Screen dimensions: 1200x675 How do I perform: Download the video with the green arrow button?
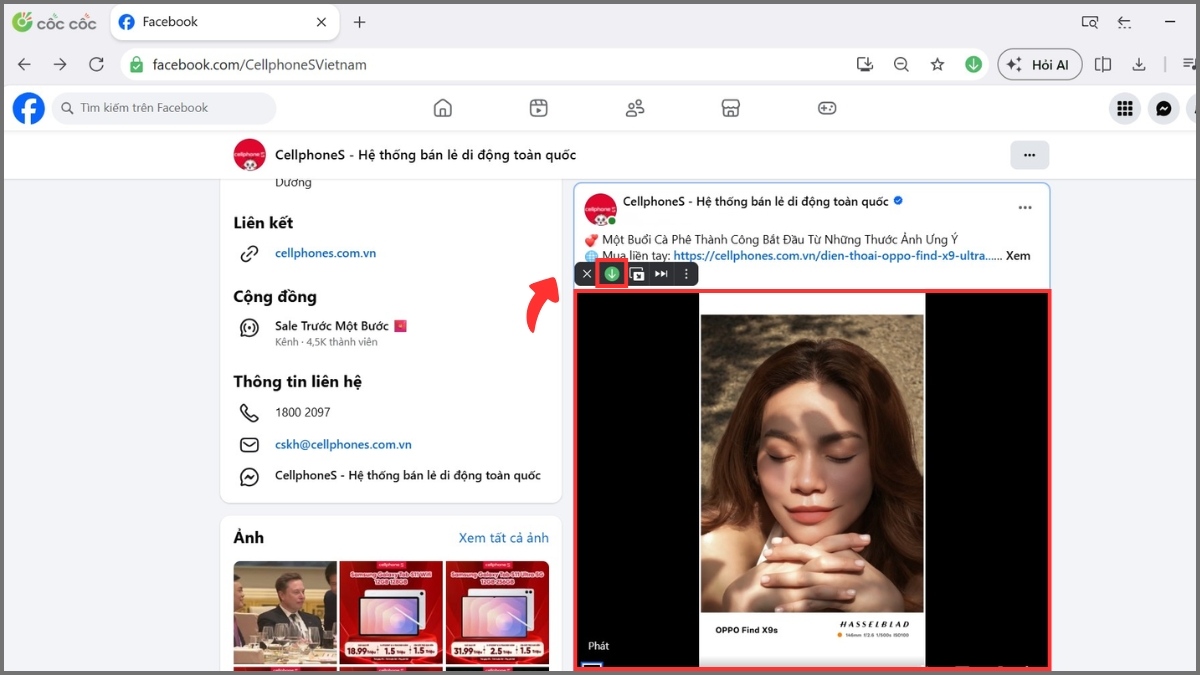(612, 274)
